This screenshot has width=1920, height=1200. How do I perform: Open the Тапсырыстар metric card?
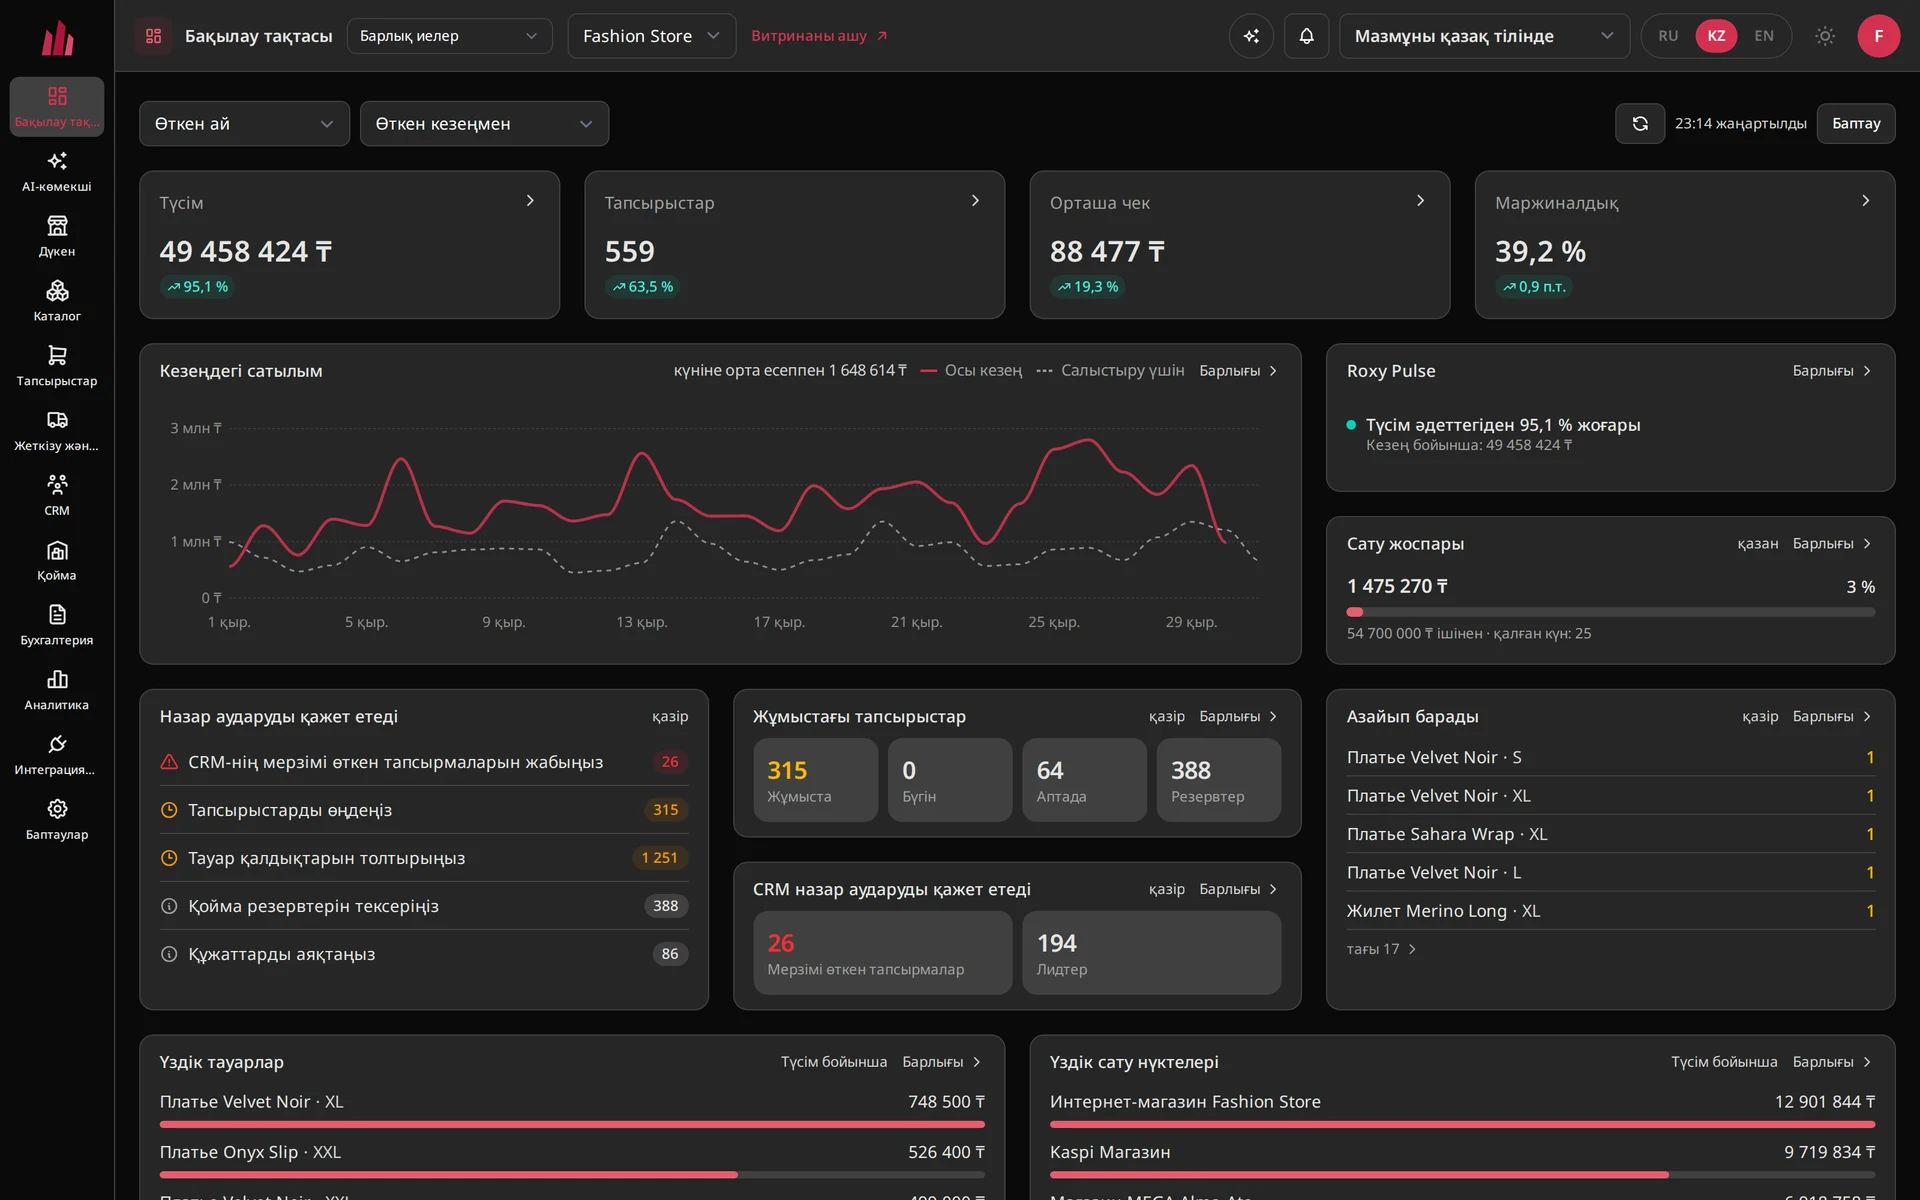794,245
